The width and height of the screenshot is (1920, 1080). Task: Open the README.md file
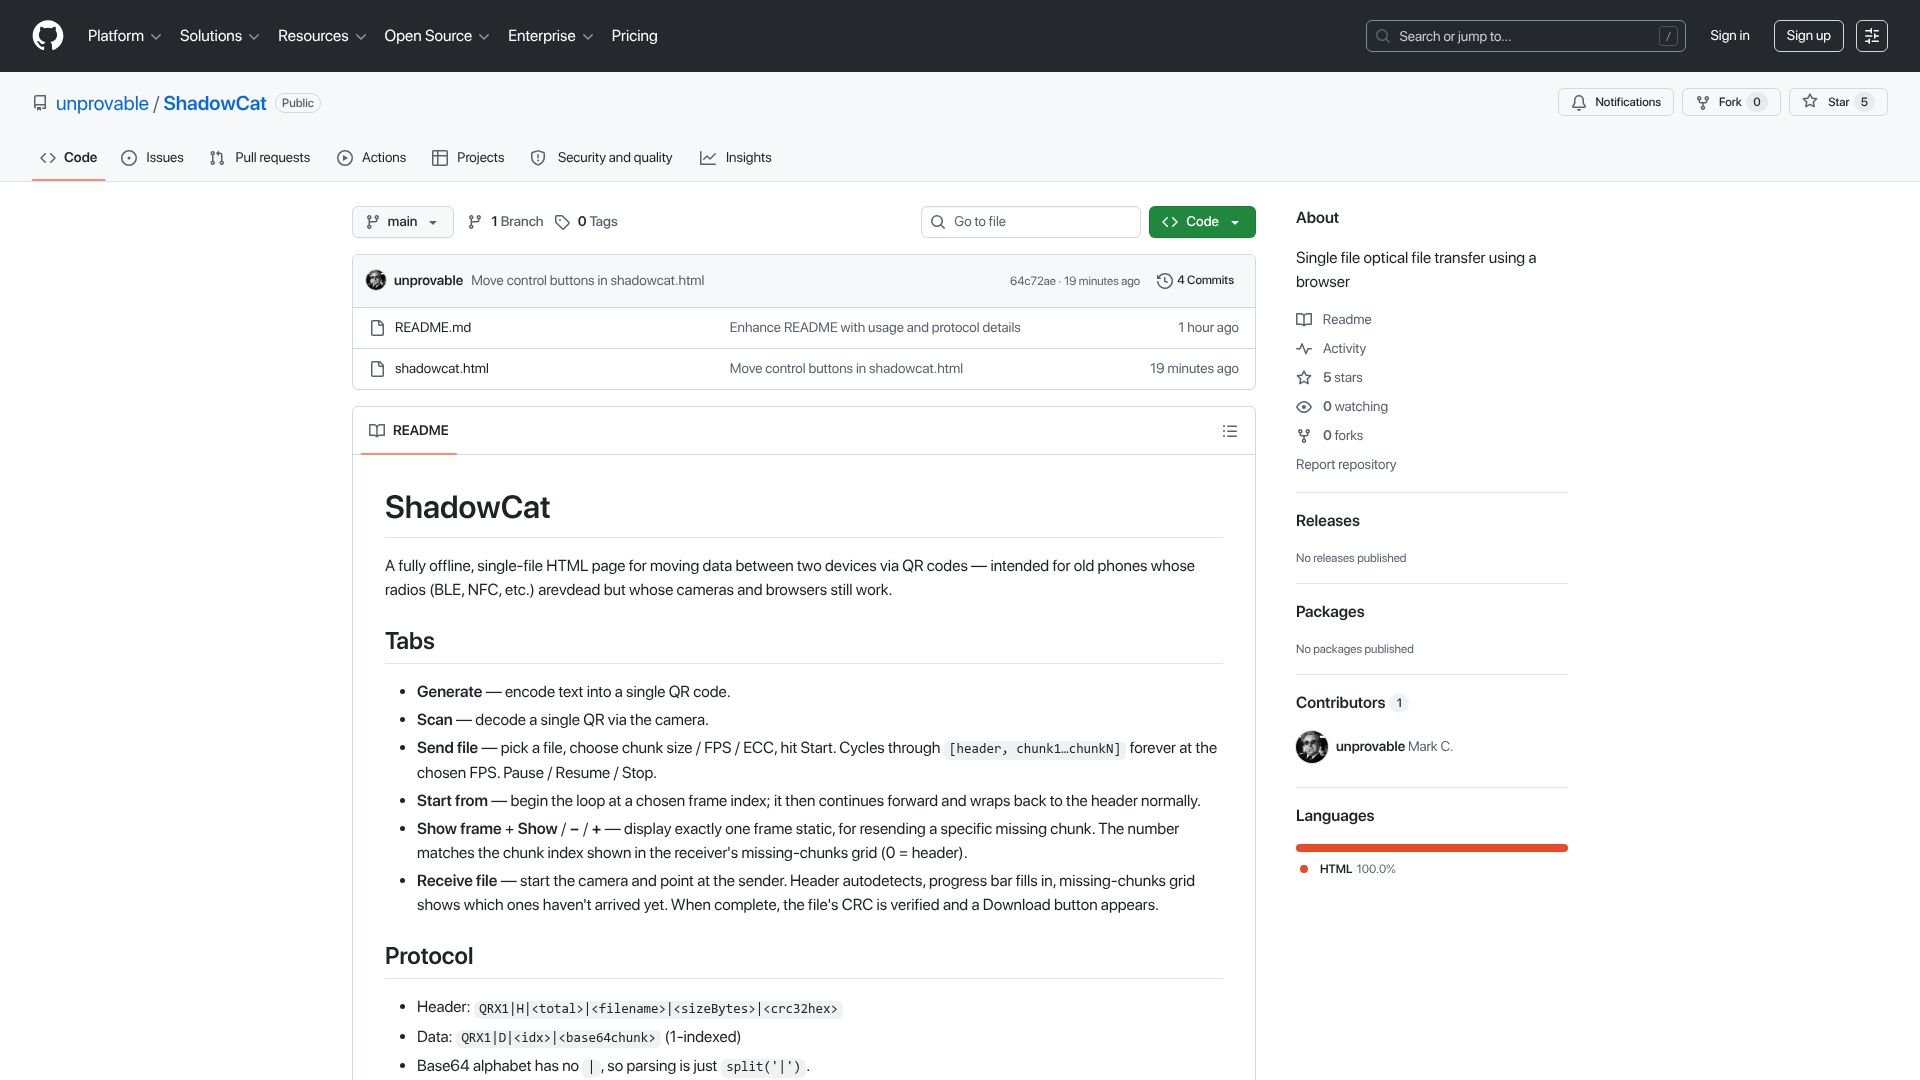click(433, 328)
